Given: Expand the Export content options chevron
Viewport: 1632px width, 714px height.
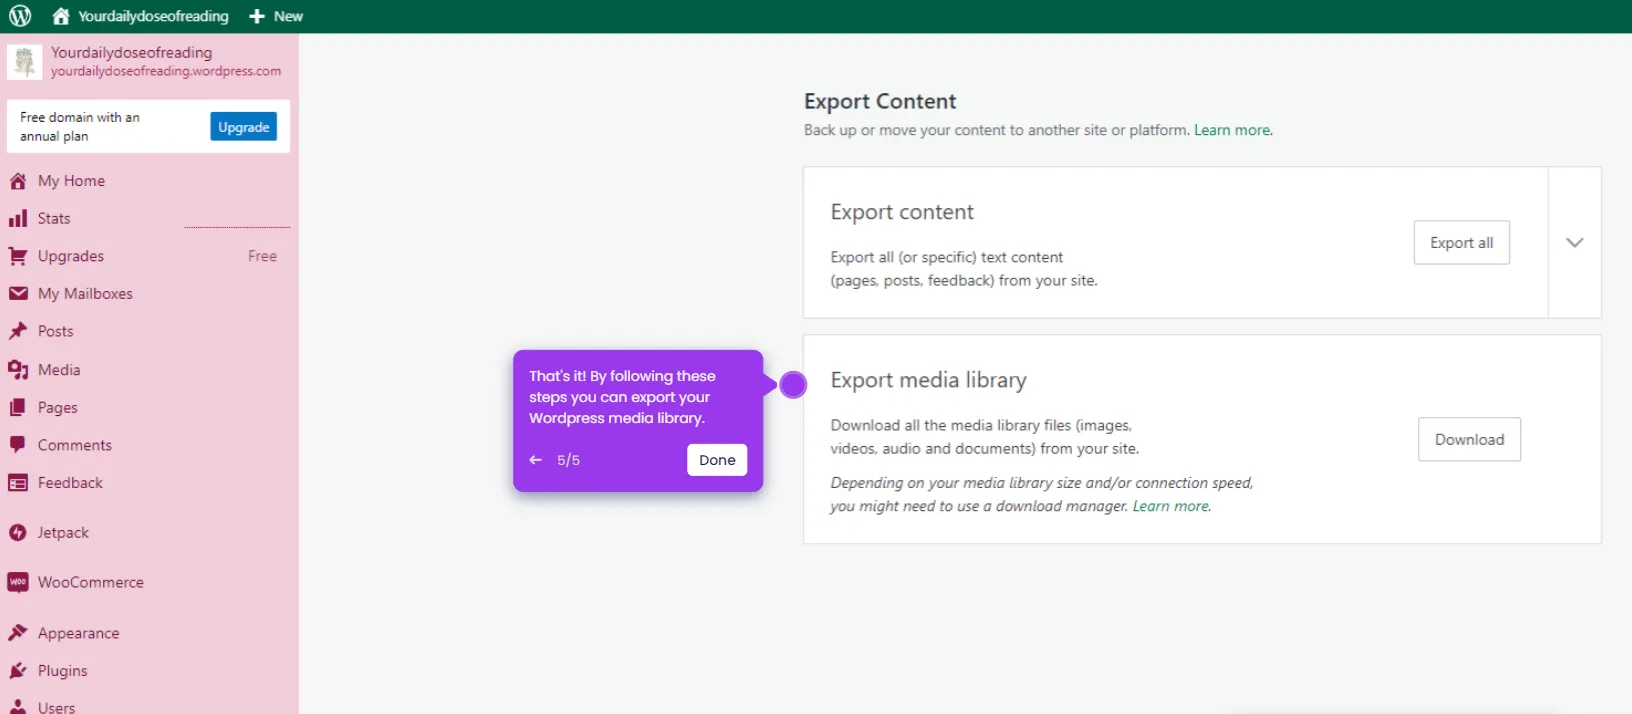Looking at the screenshot, I should tap(1575, 243).
